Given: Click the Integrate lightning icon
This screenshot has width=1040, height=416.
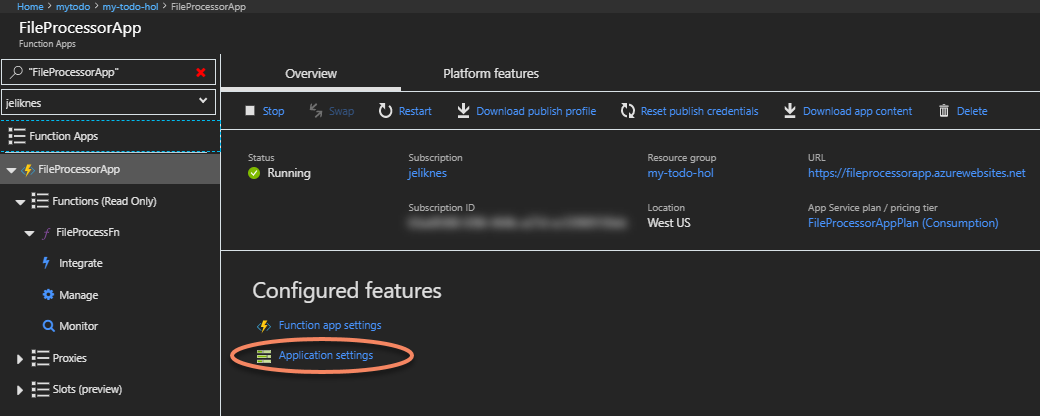Looking at the screenshot, I should coord(46,263).
